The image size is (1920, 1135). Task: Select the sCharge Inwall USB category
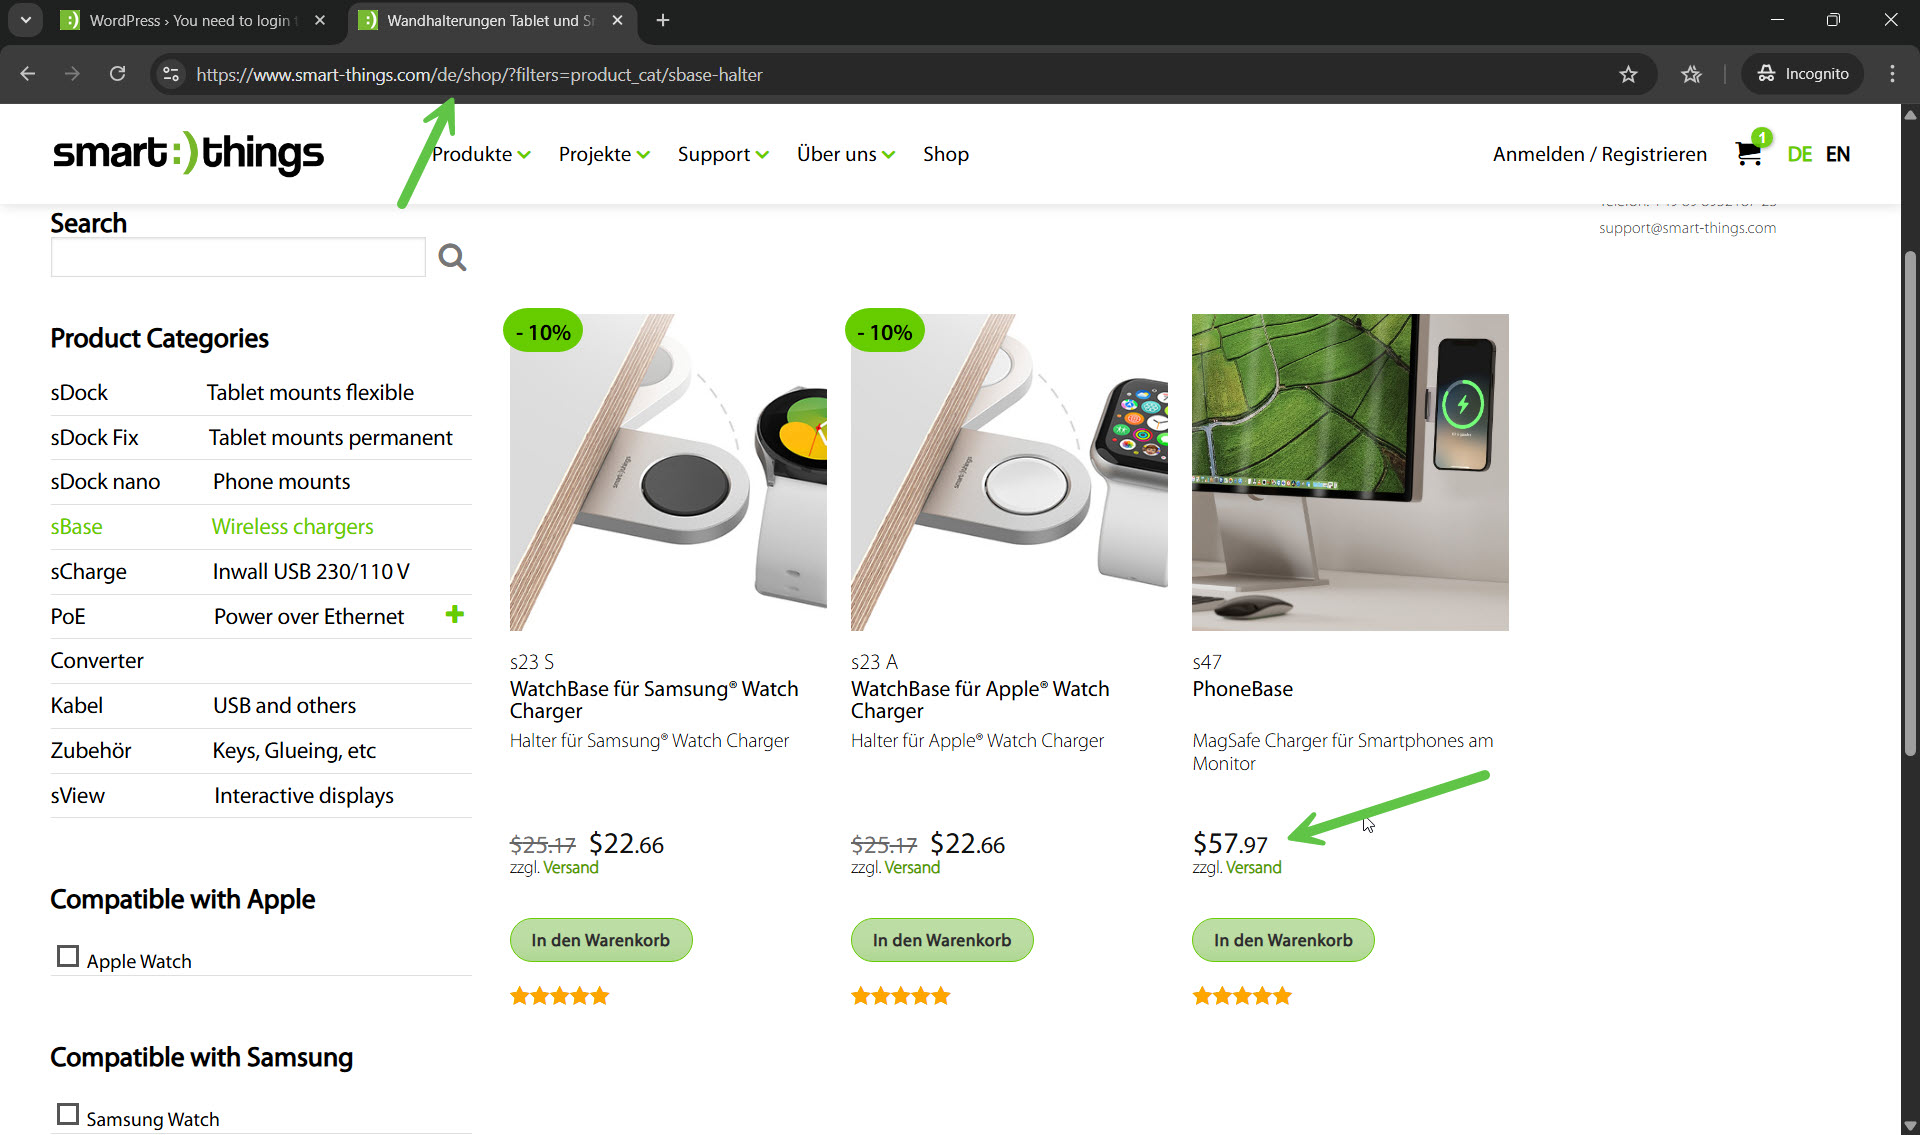pos(261,571)
